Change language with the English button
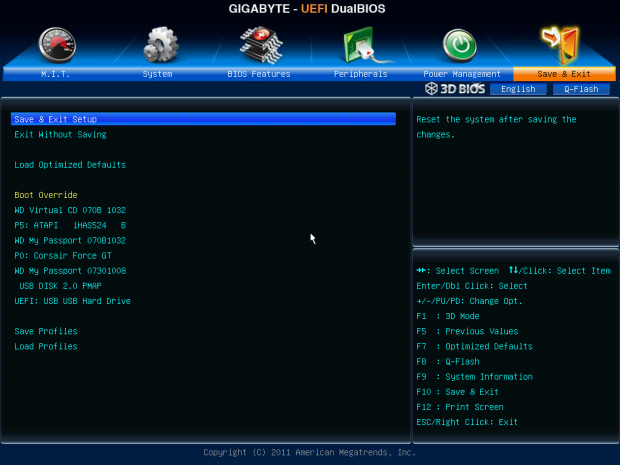The height and width of the screenshot is (465, 620). tap(518, 89)
